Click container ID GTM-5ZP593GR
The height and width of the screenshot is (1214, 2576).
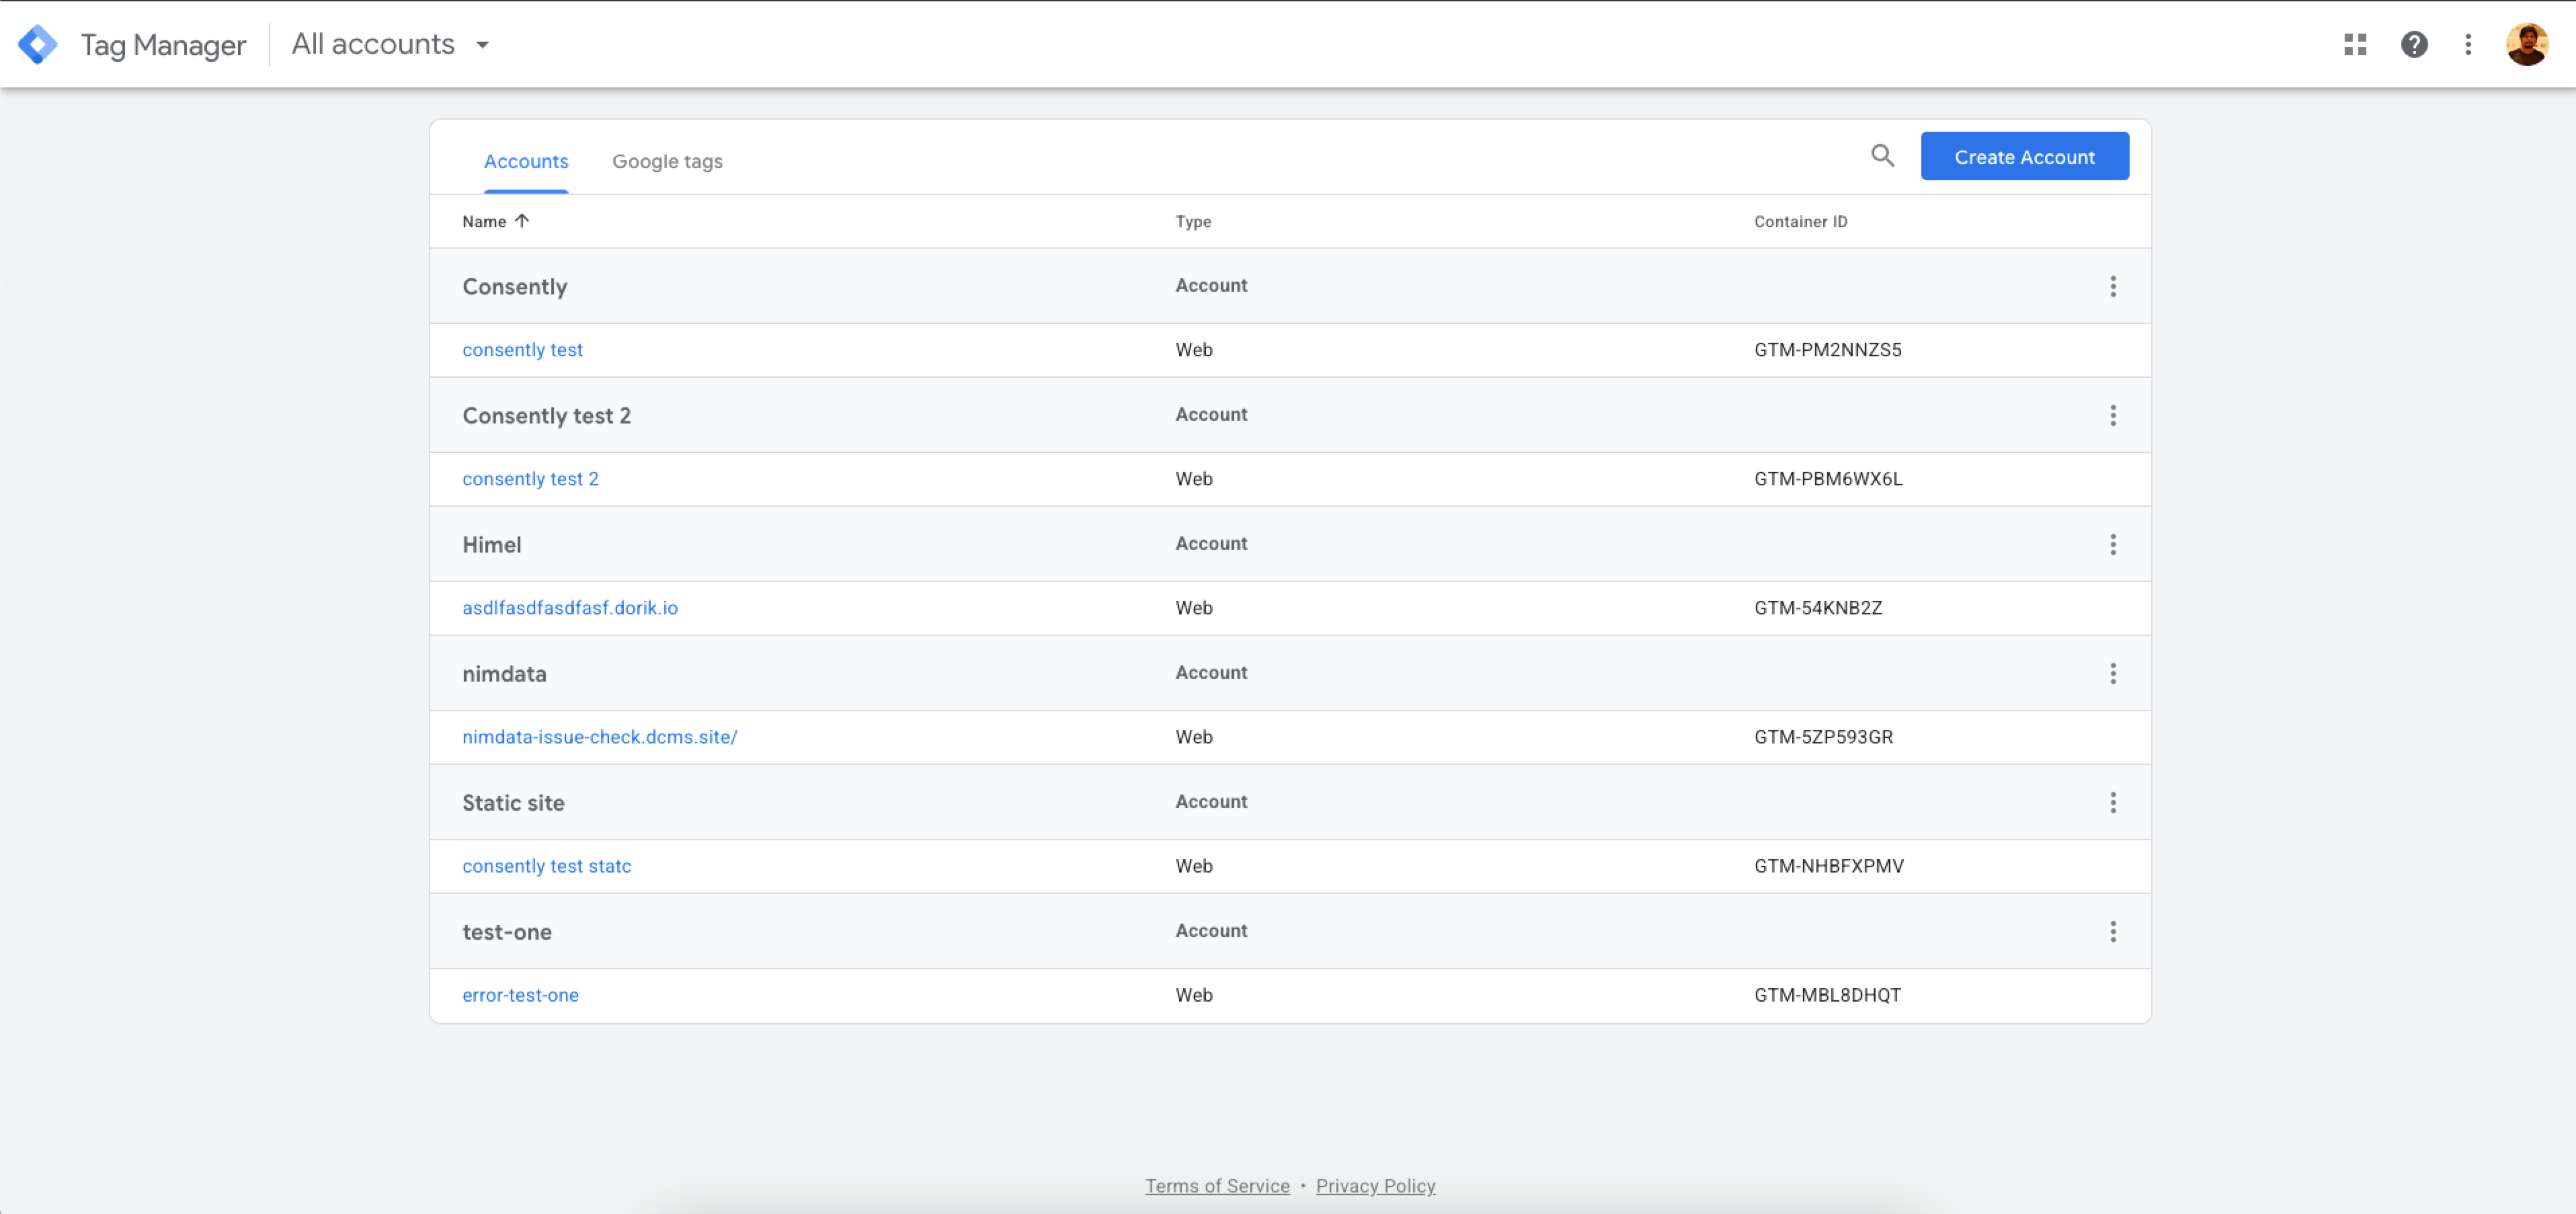[x=1823, y=737]
